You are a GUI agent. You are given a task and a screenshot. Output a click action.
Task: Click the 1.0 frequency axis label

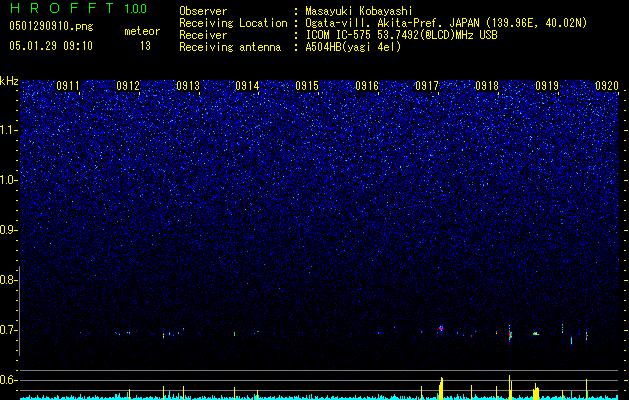pos(8,180)
